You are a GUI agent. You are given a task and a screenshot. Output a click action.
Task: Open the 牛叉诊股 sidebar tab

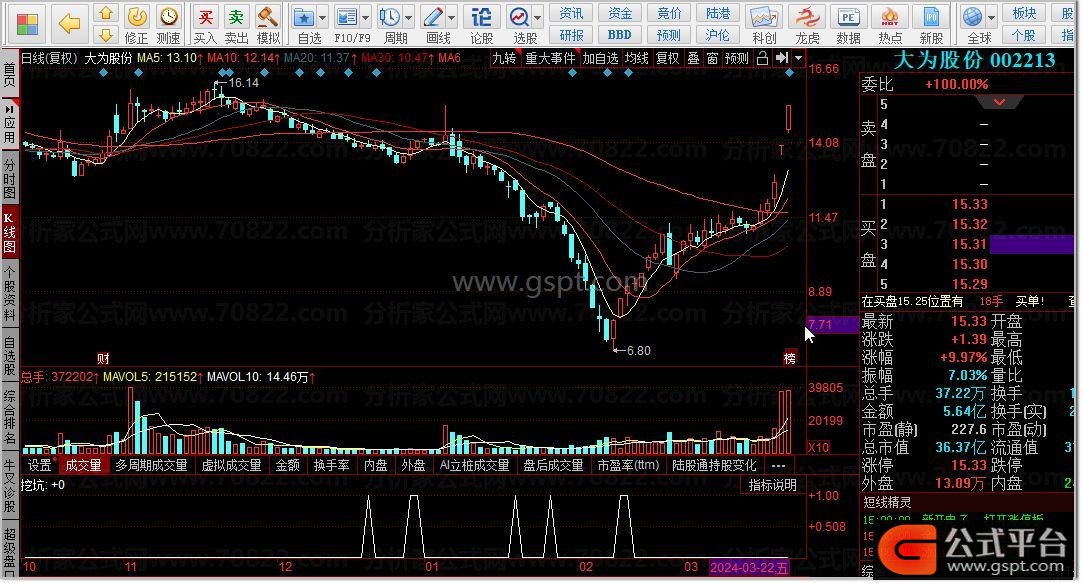point(10,485)
